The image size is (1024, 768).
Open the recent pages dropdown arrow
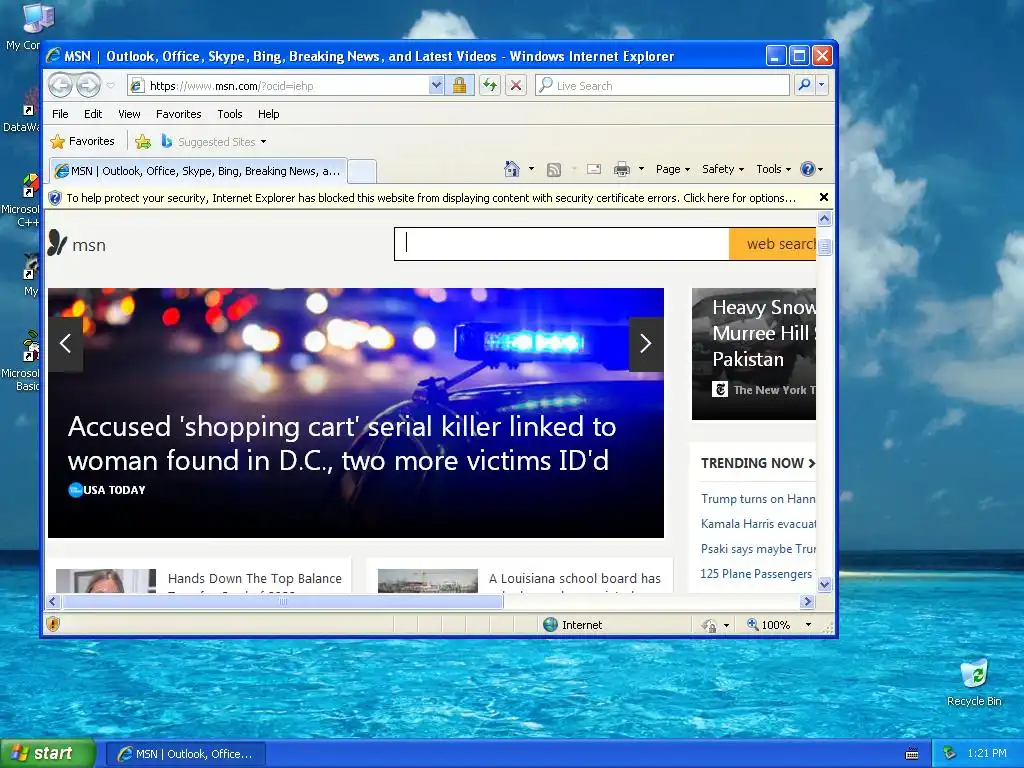click(x=110, y=86)
